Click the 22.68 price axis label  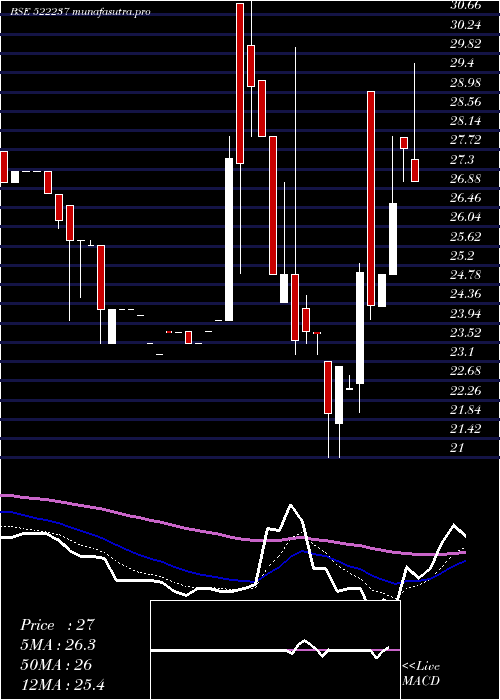pyautogui.click(x=466, y=371)
